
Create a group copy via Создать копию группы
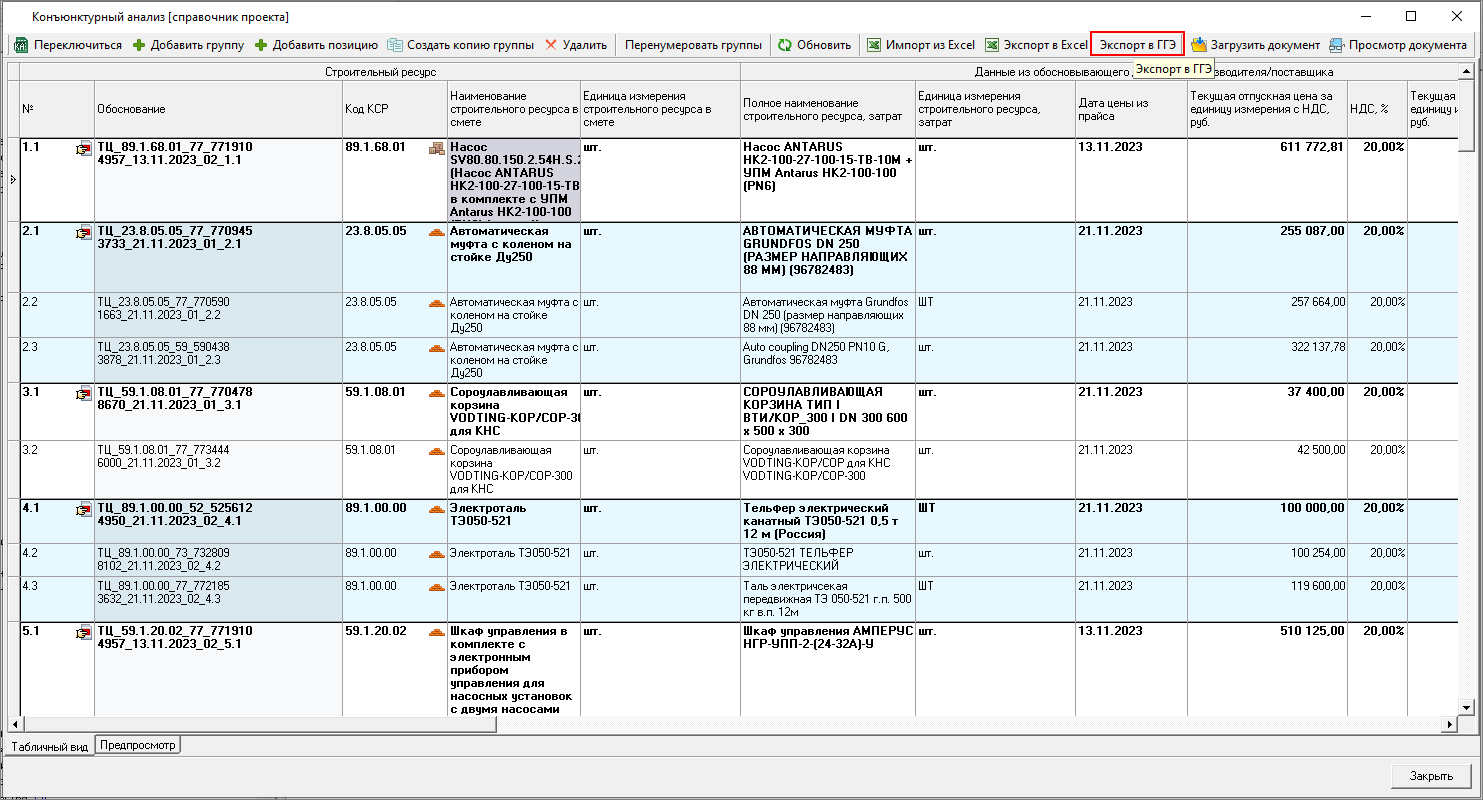(x=460, y=45)
